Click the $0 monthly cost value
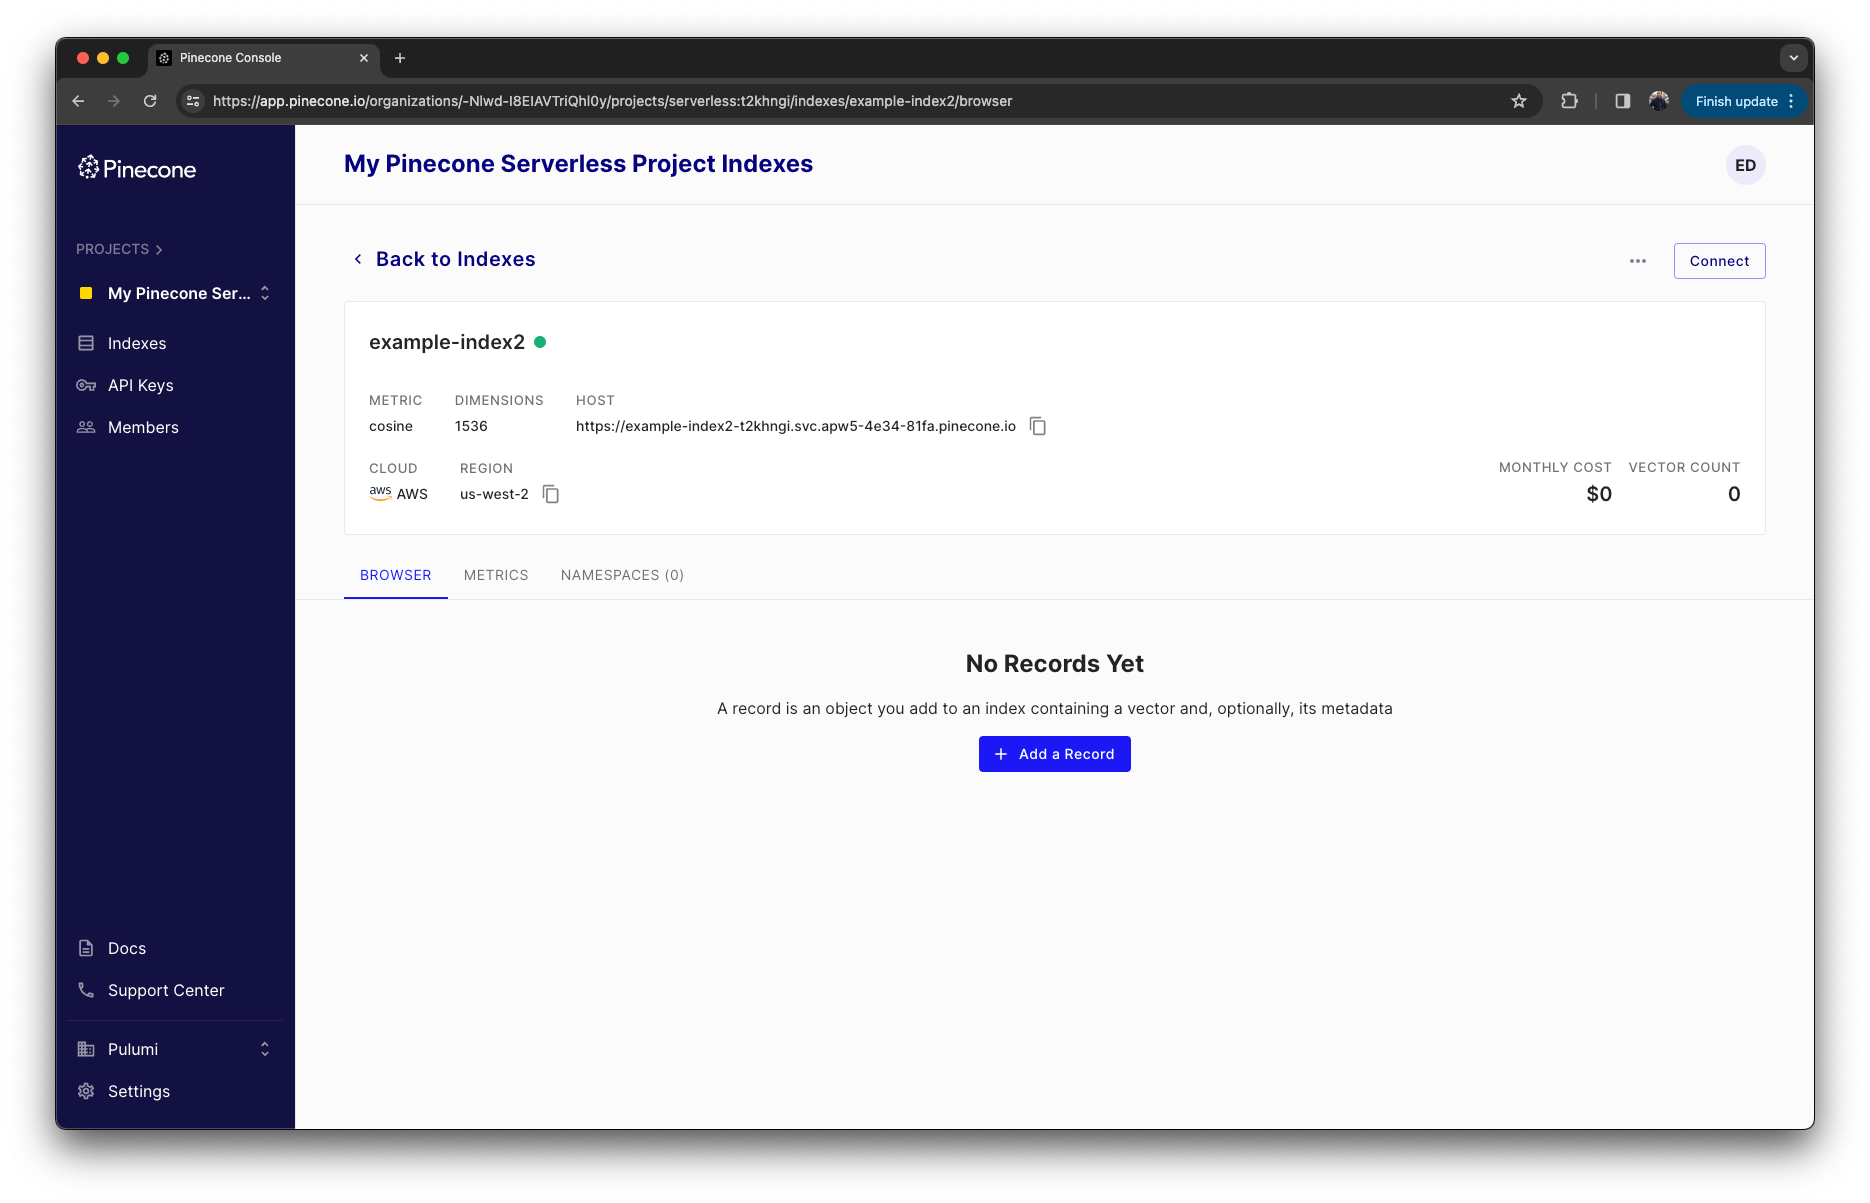 point(1599,494)
